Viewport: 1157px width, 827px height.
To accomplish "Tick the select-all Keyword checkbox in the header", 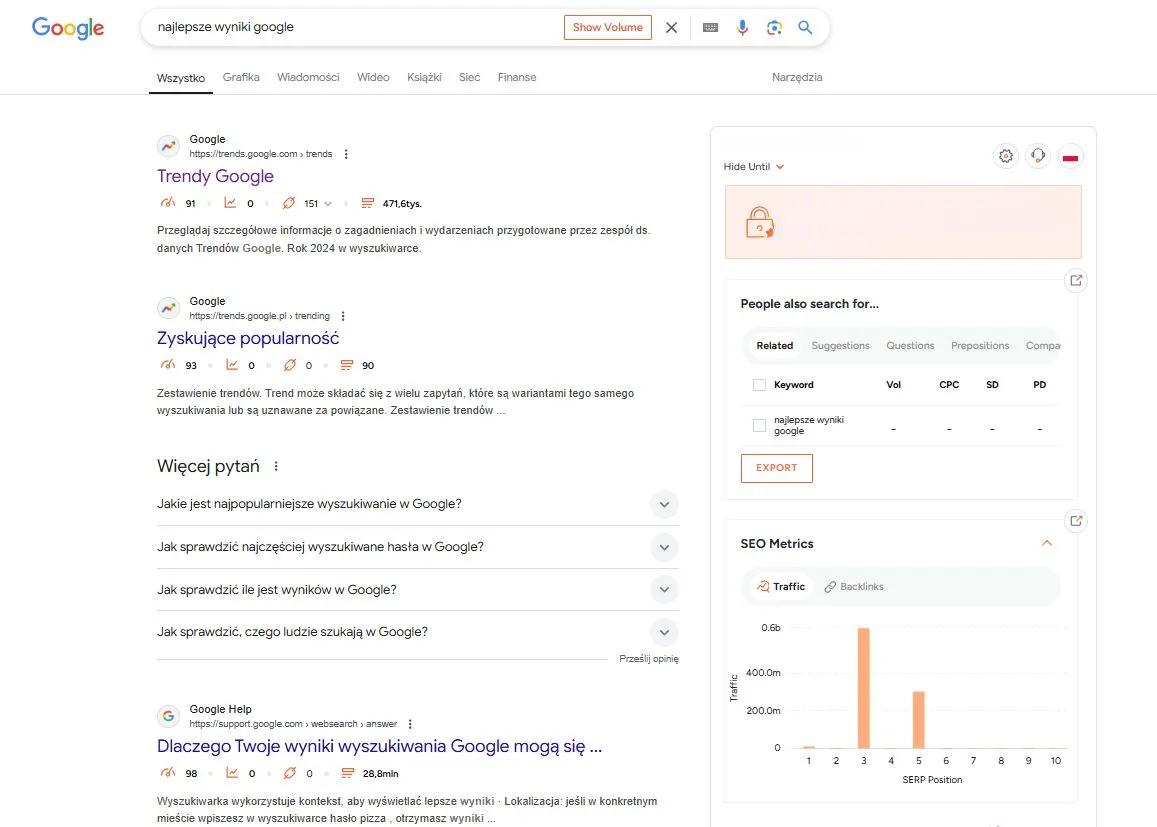I will tap(759, 385).
